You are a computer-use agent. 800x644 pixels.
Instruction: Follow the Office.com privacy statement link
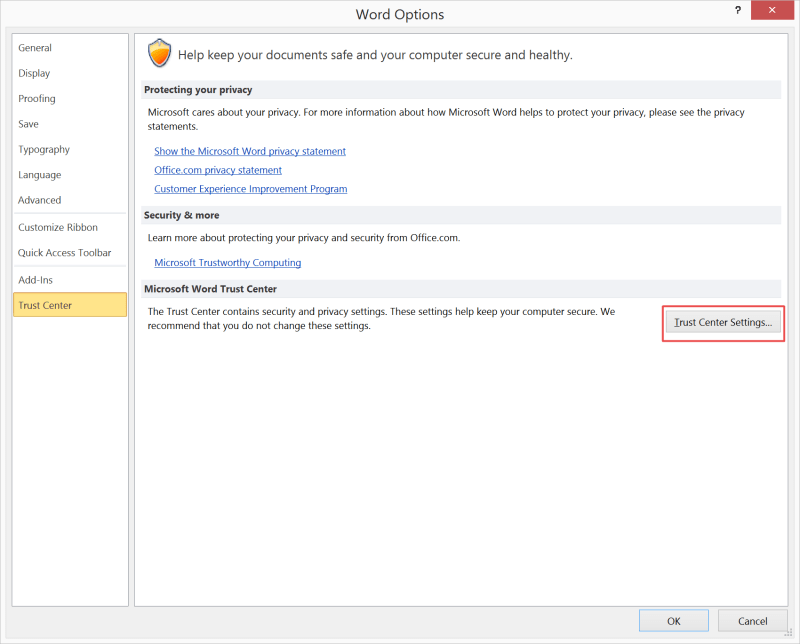tap(218, 170)
